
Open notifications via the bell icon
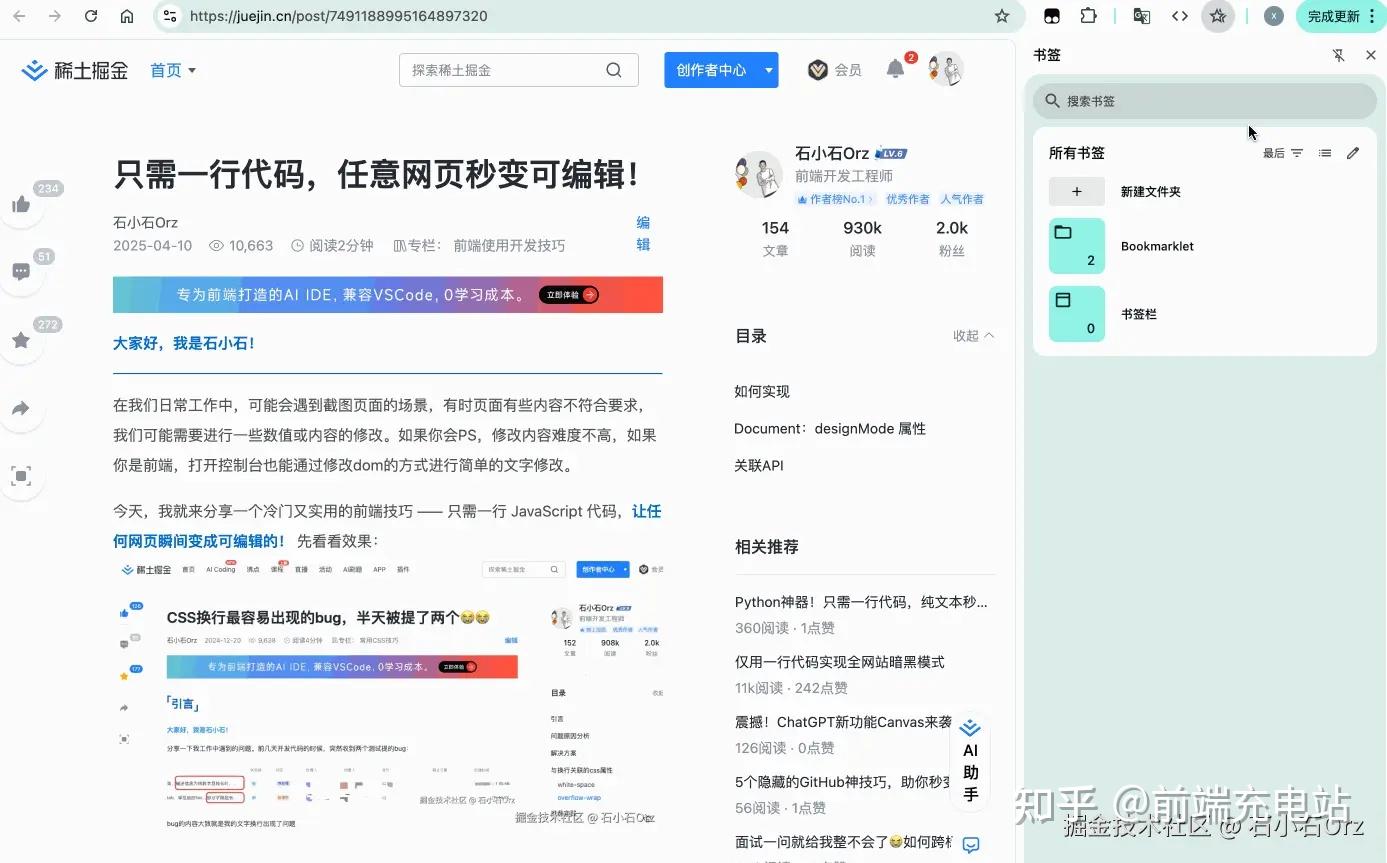896,68
